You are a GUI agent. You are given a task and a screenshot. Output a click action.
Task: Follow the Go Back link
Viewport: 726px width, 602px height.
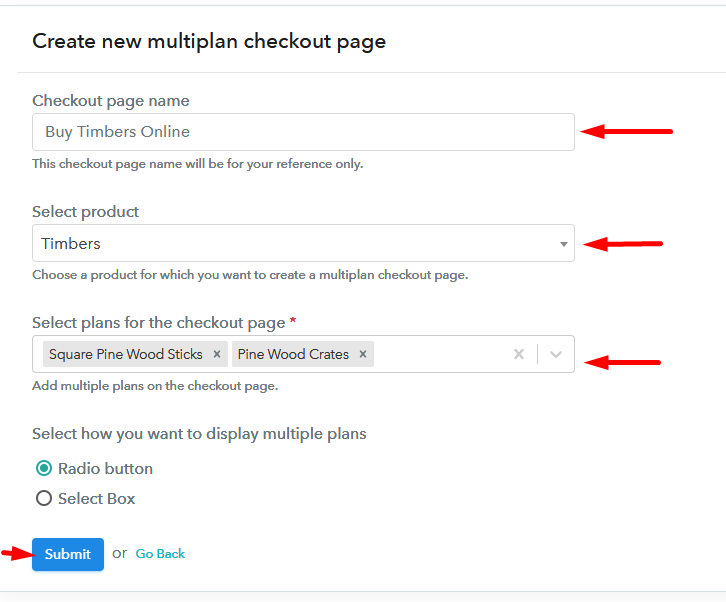tap(160, 554)
